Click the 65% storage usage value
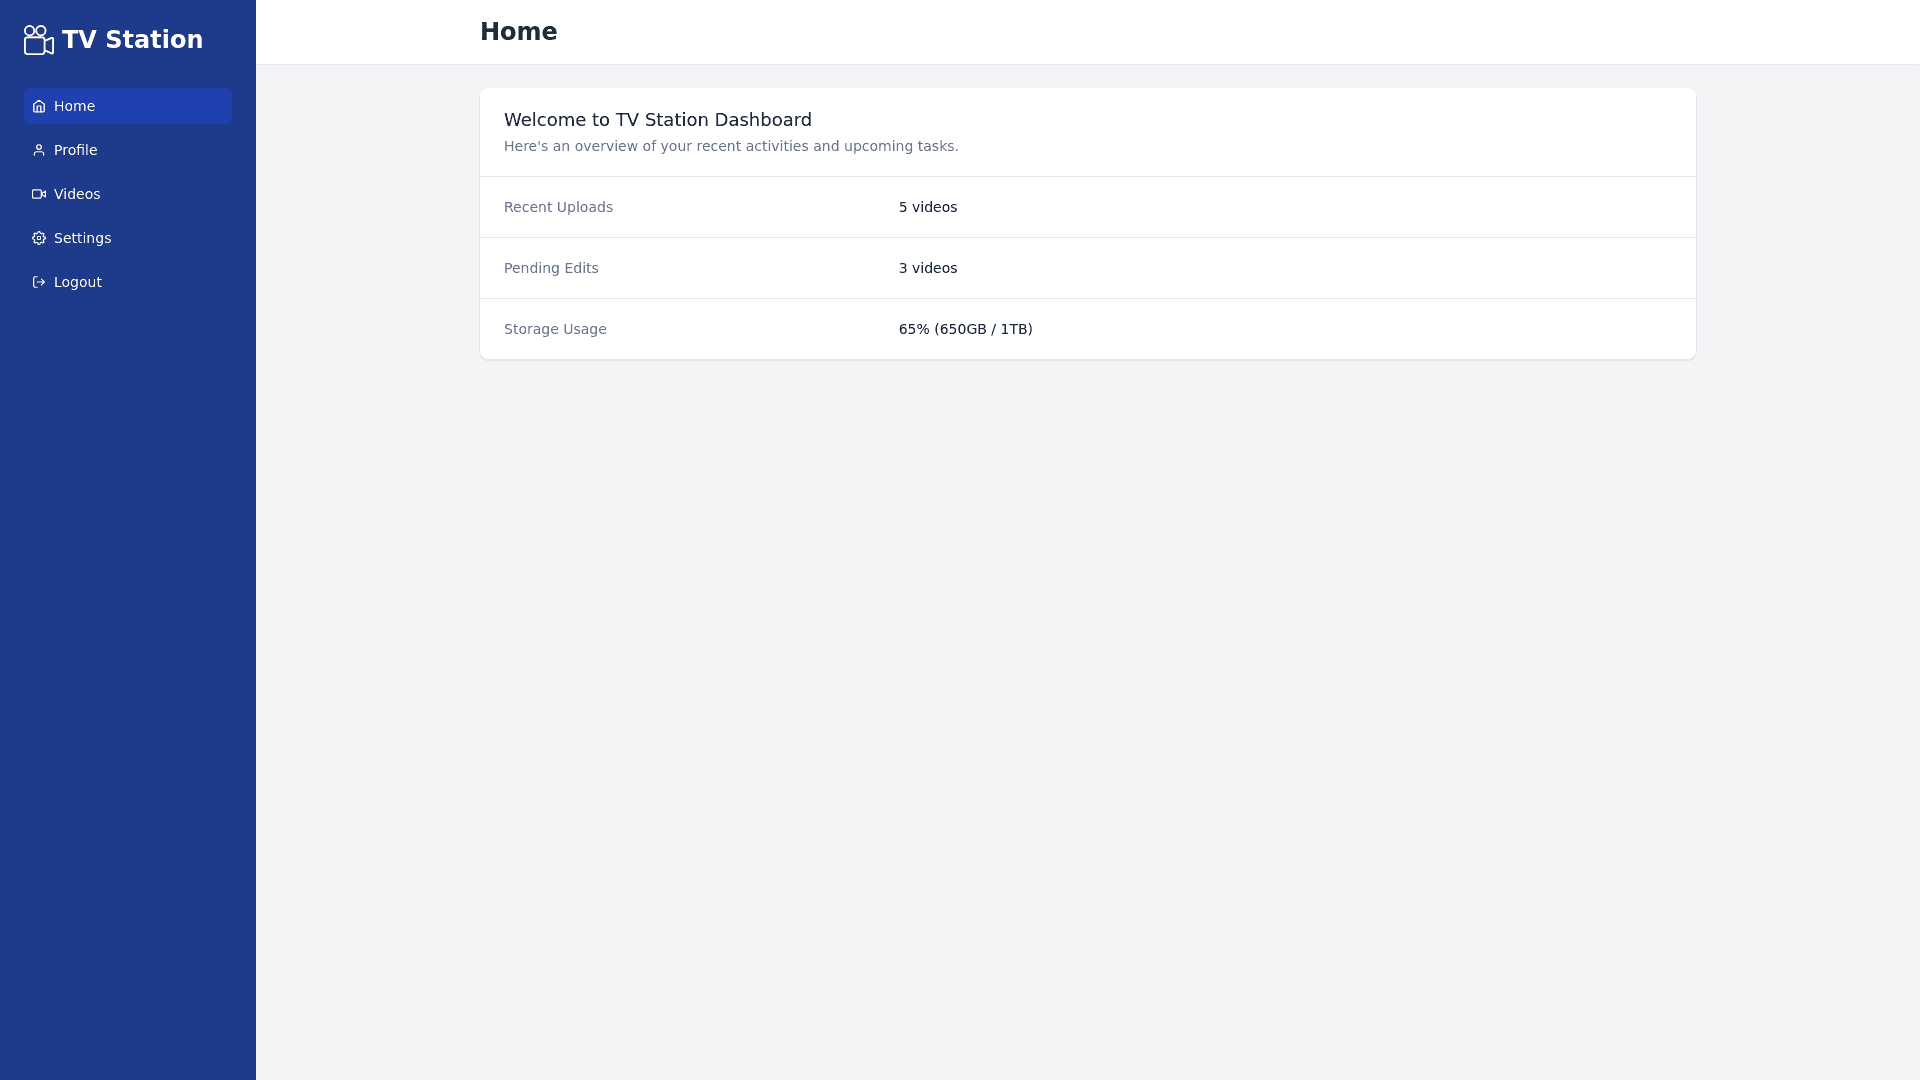1920x1080 pixels. [965, 329]
